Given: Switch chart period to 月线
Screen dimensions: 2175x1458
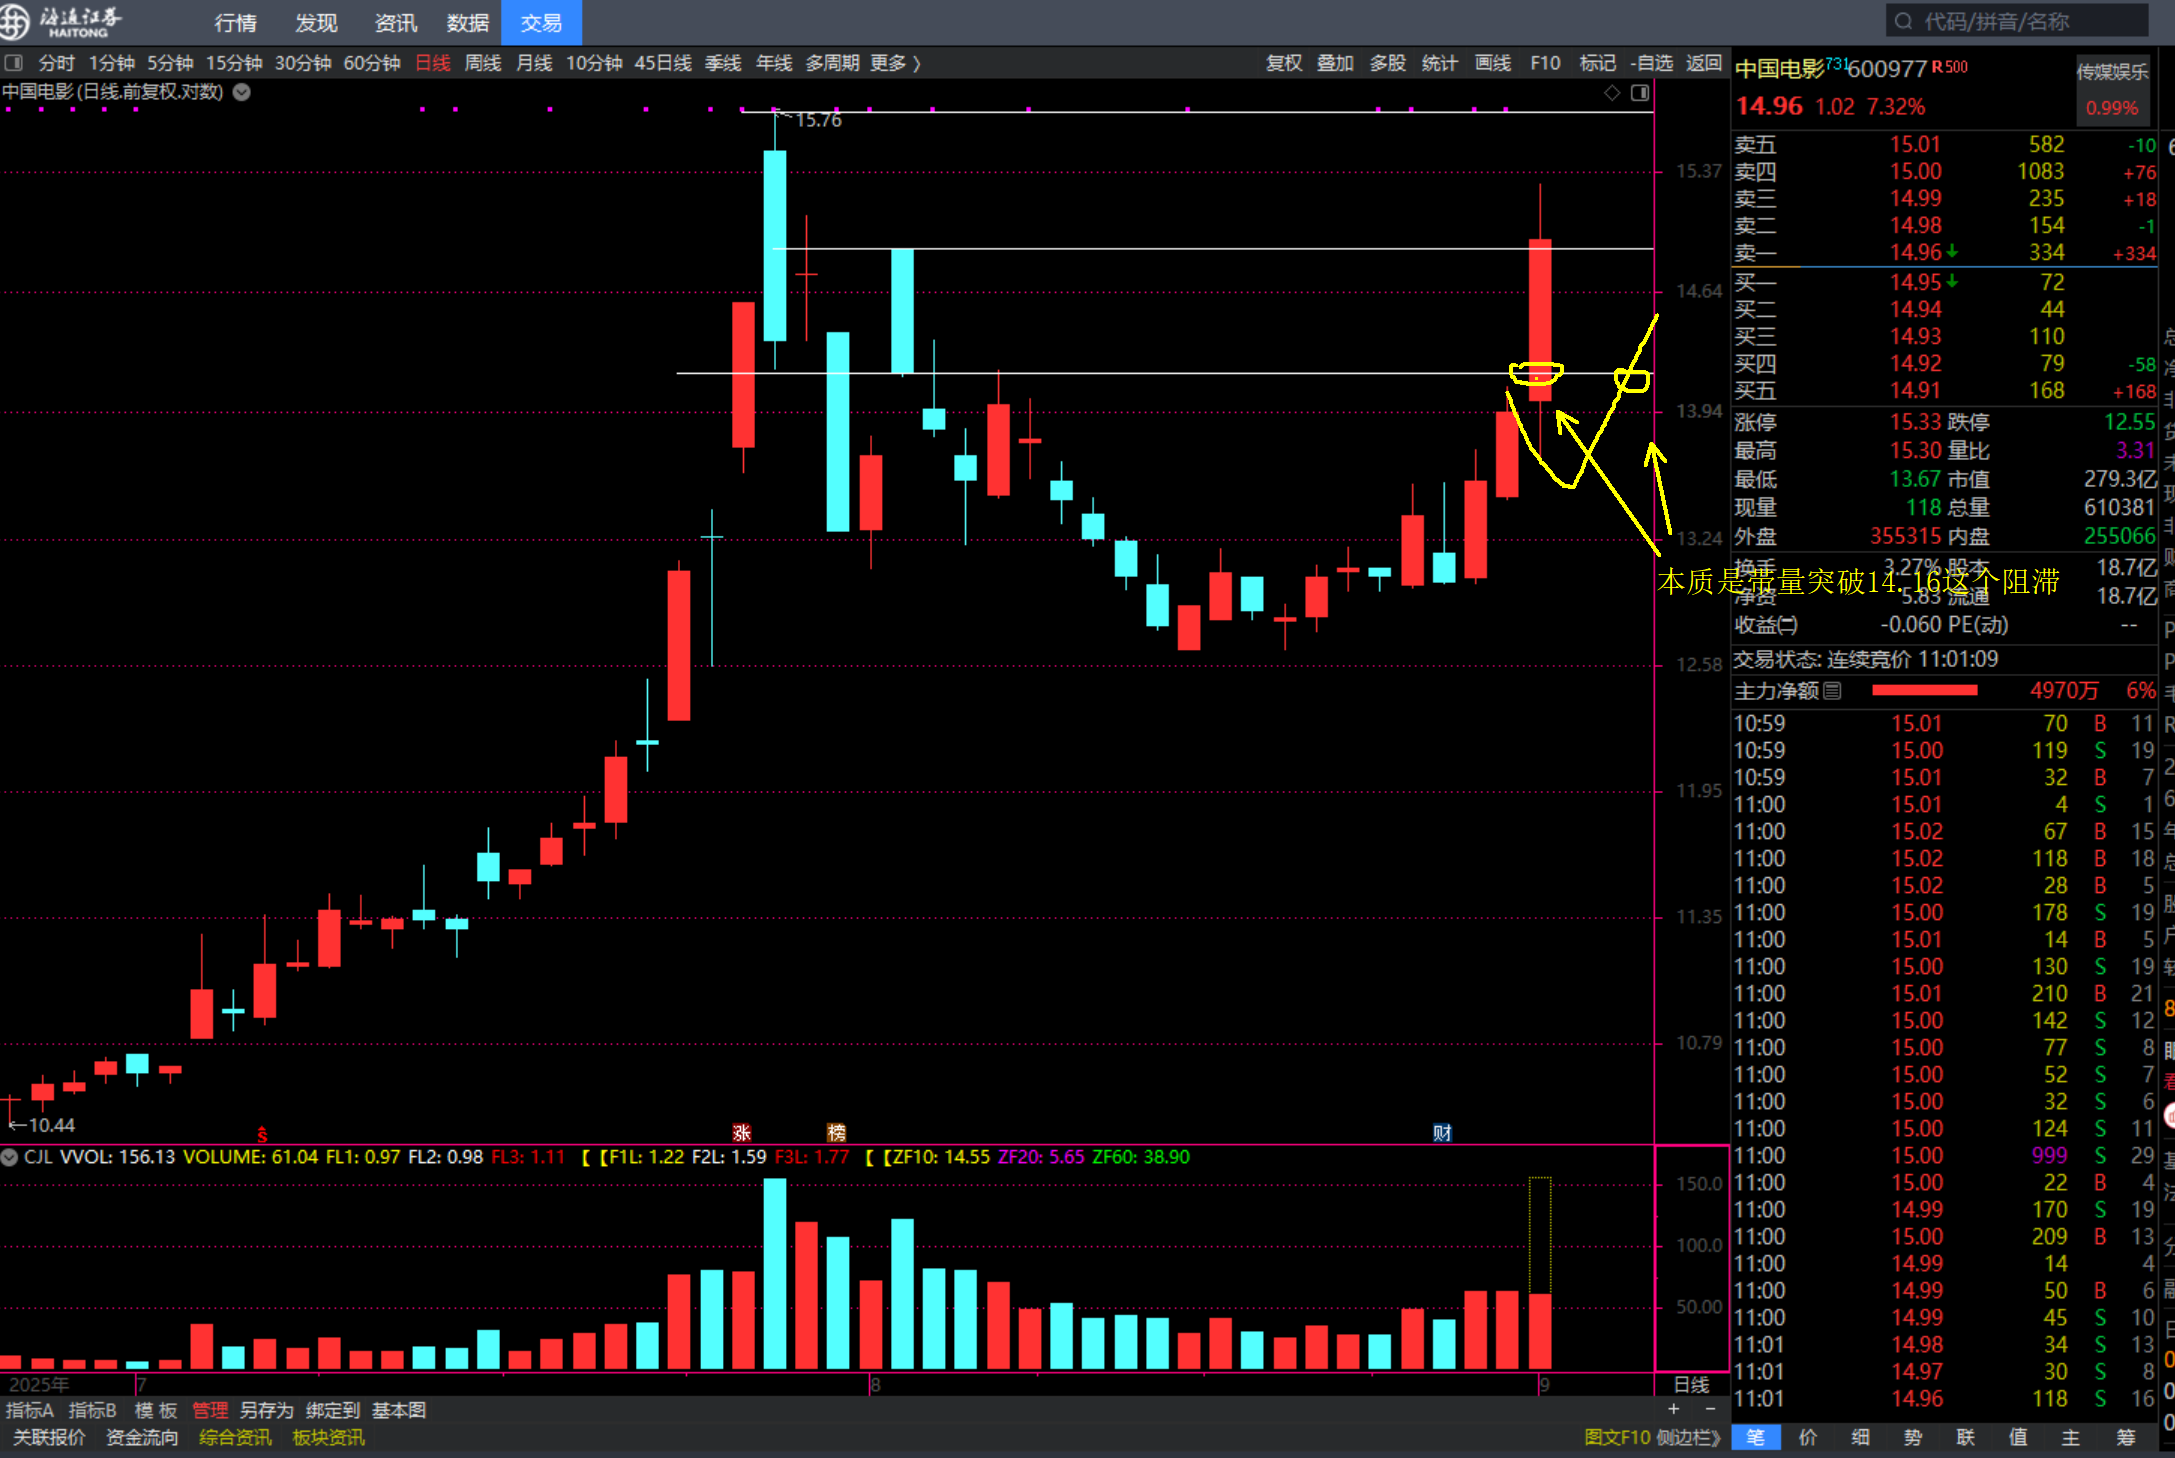Looking at the screenshot, I should [534, 63].
